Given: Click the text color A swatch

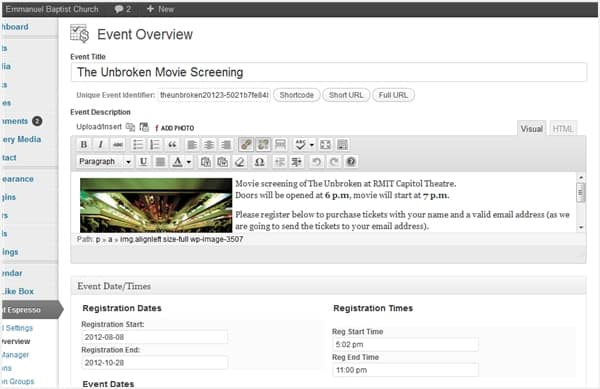Looking at the screenshot, I should (x=178, y=162).
